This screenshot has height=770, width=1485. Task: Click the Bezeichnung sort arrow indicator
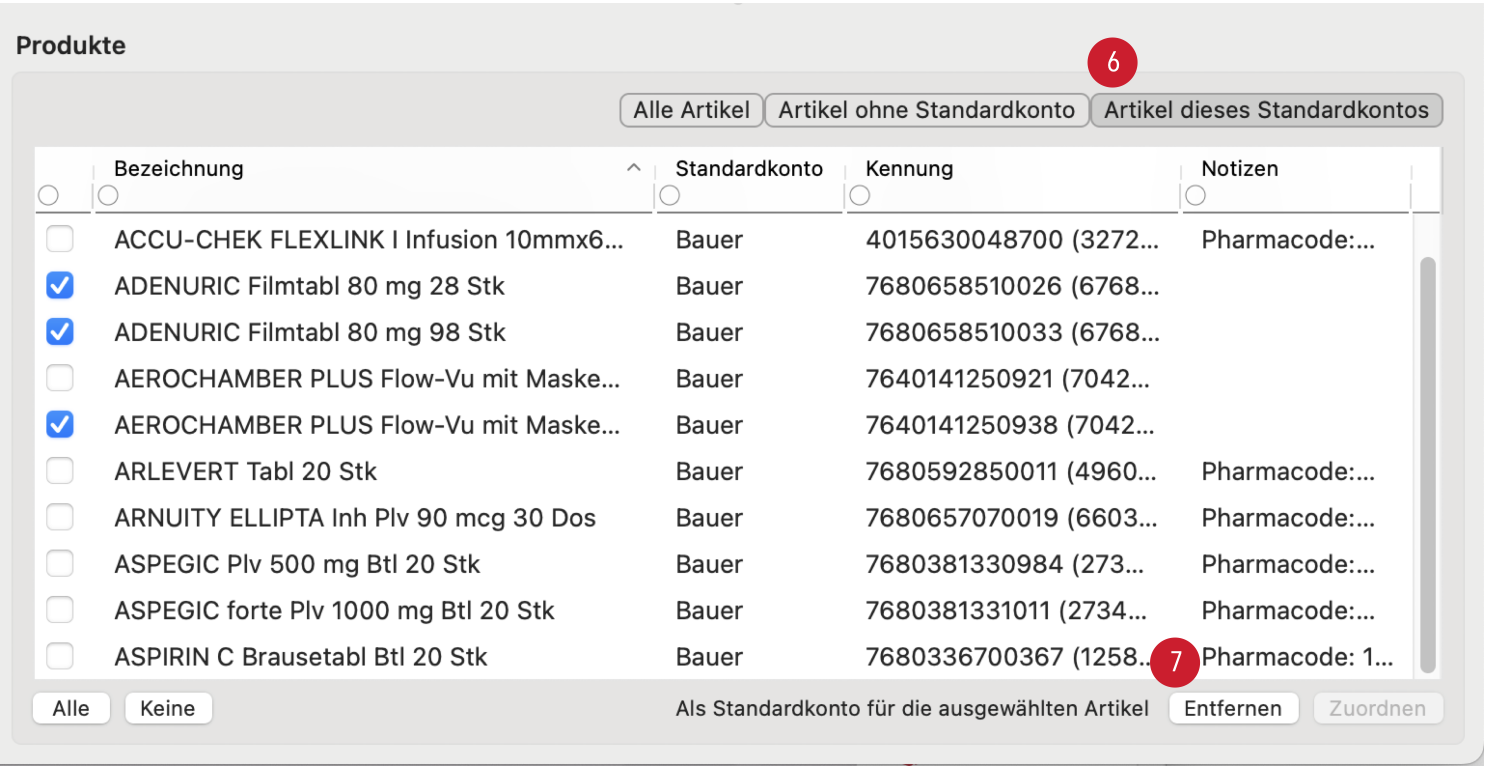[633, 168]
